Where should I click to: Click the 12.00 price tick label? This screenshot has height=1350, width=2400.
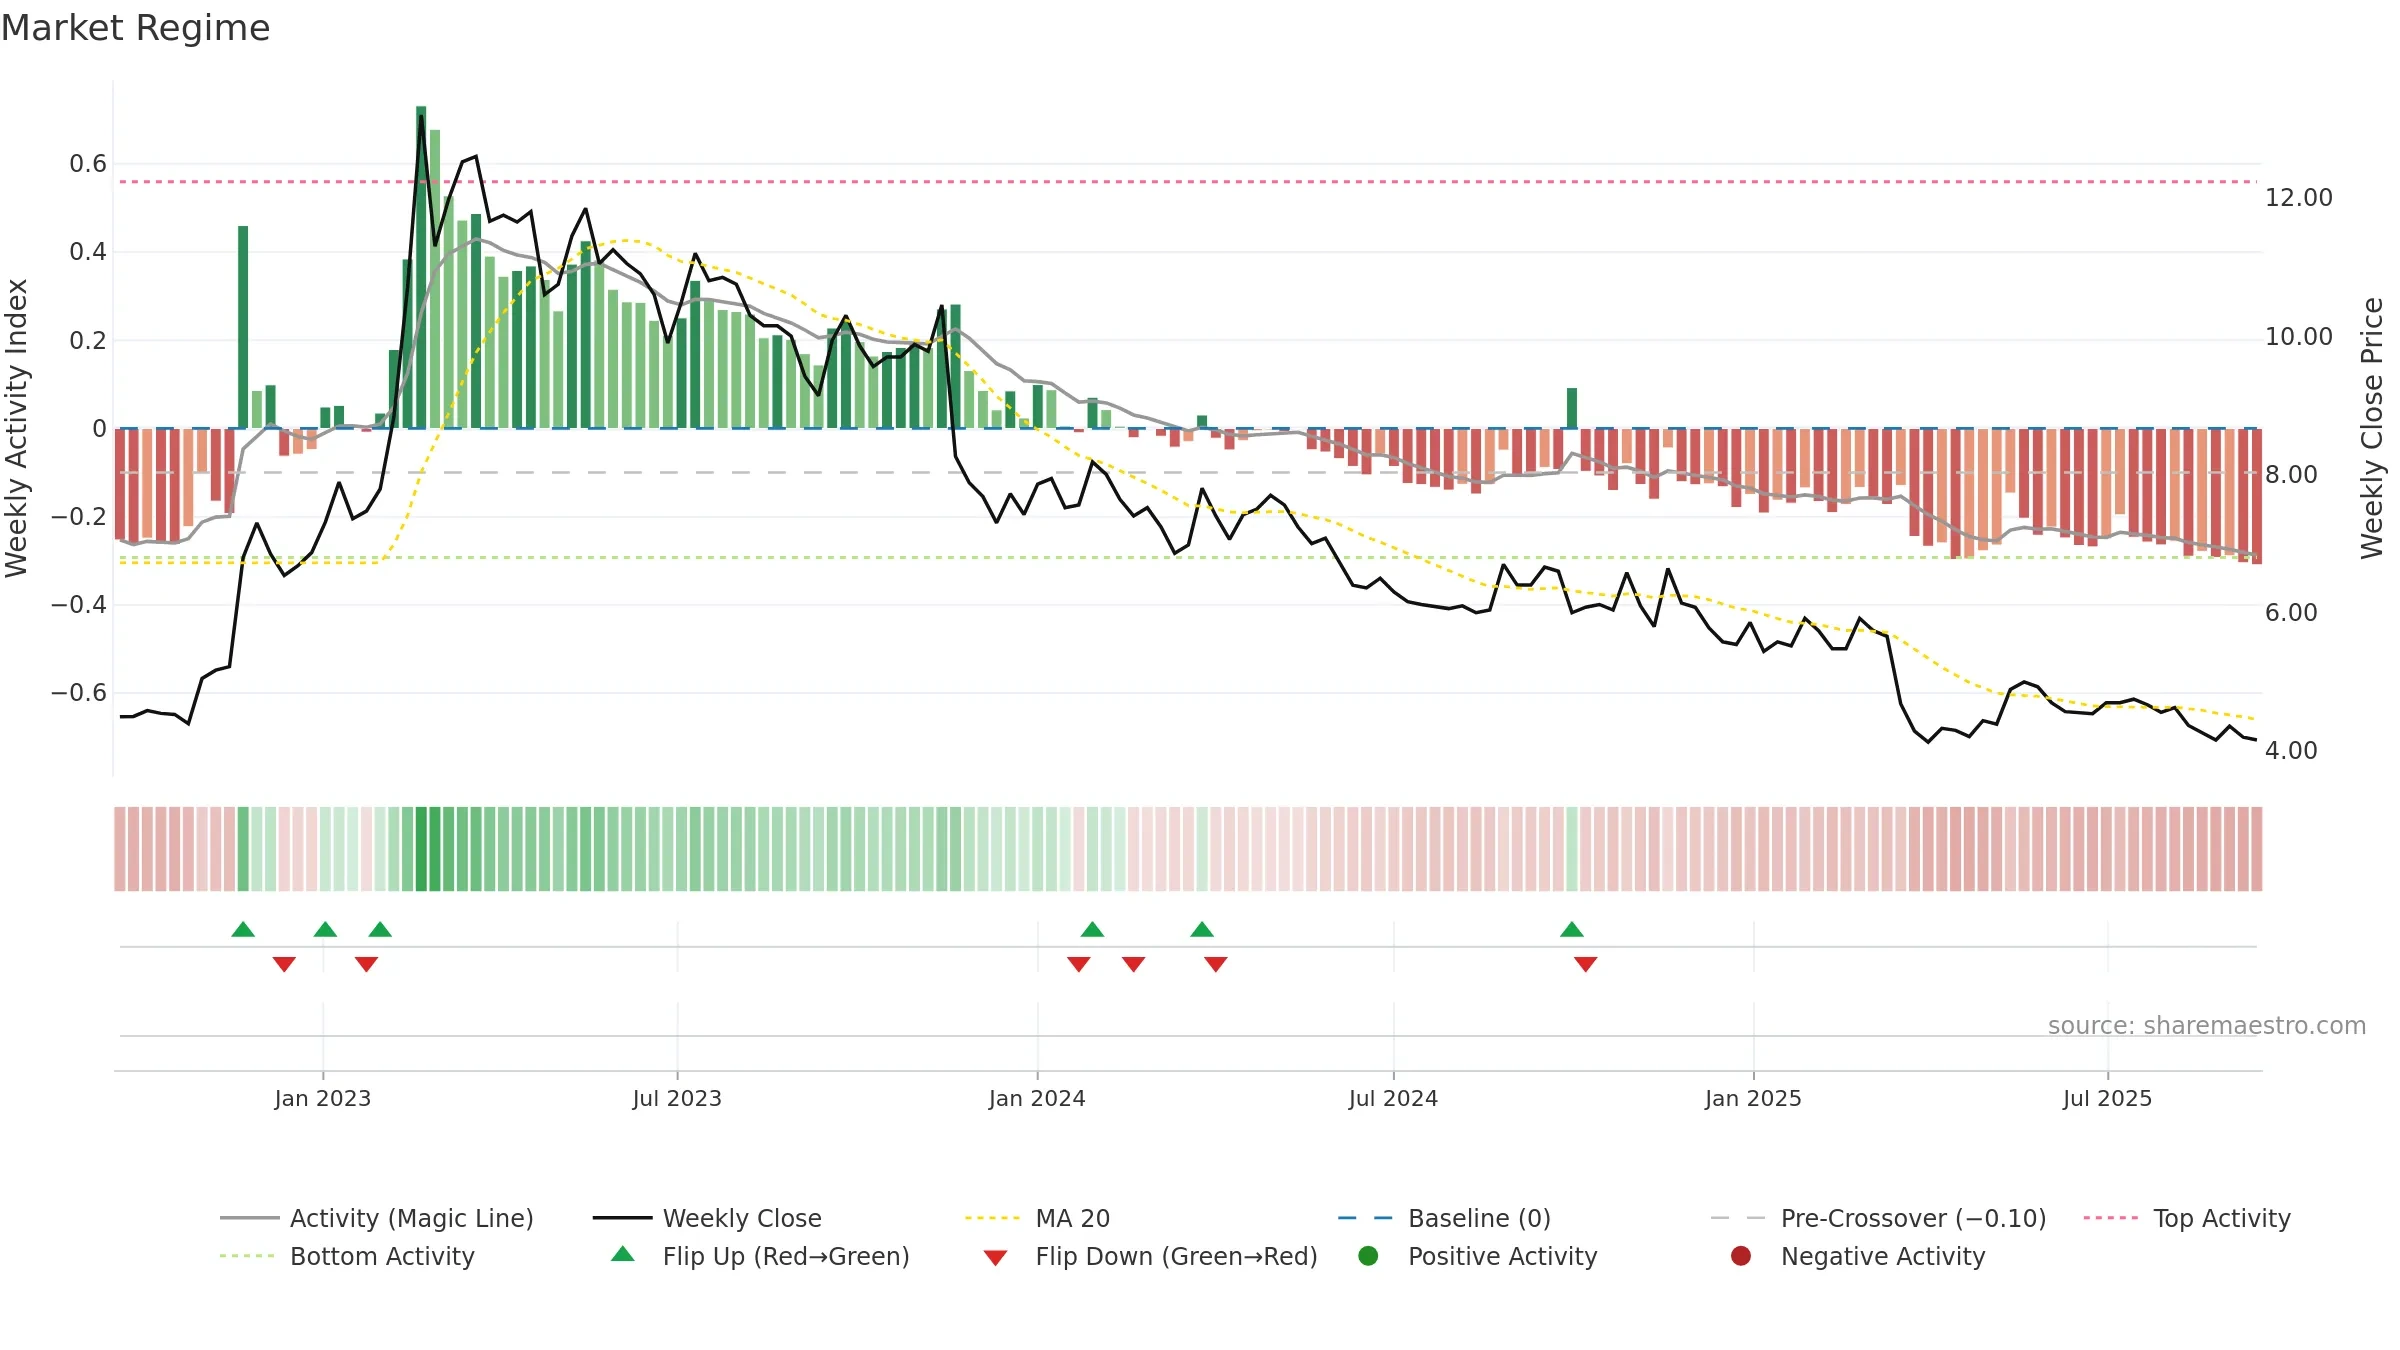[x=2298, y=198]
